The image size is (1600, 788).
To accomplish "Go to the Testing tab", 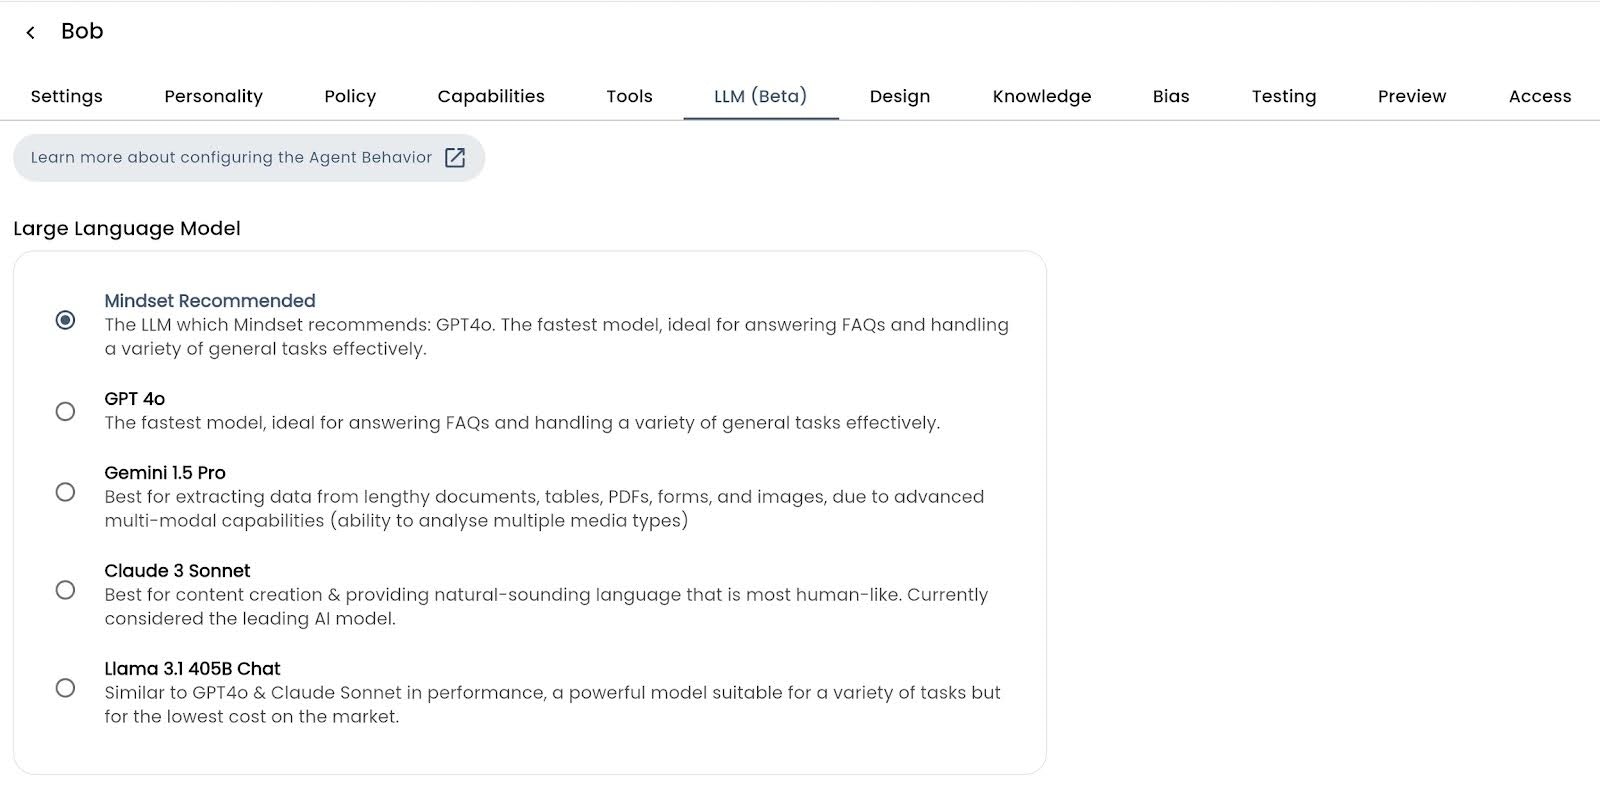I will point(1284,96).
